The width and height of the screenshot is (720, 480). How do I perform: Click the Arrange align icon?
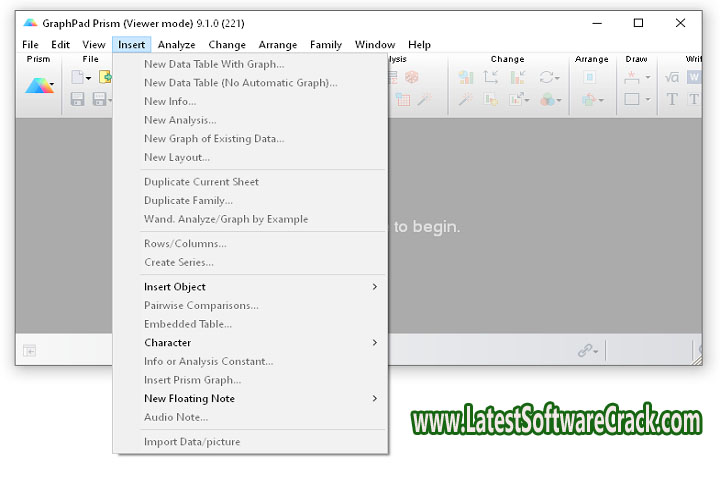[x=590, y=77]
